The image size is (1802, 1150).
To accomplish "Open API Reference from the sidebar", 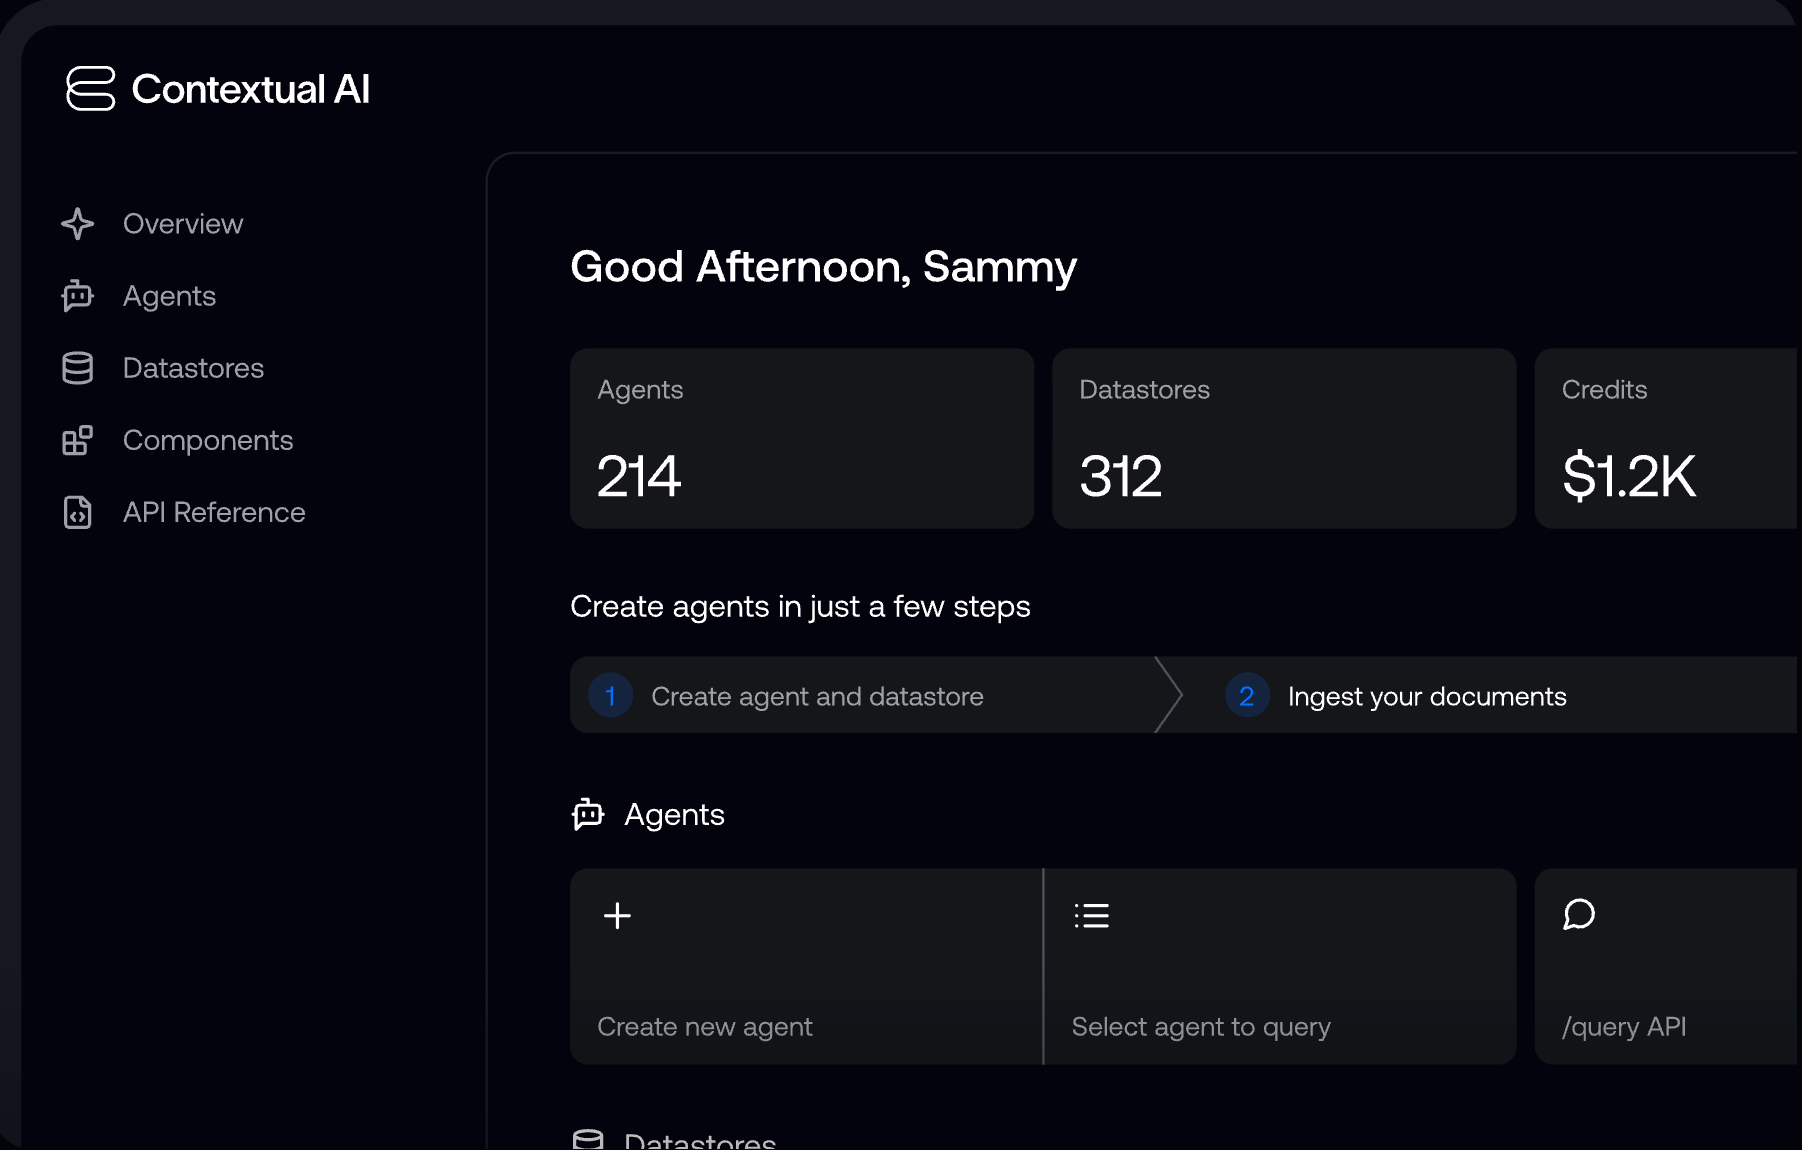I will coord(214,512).
